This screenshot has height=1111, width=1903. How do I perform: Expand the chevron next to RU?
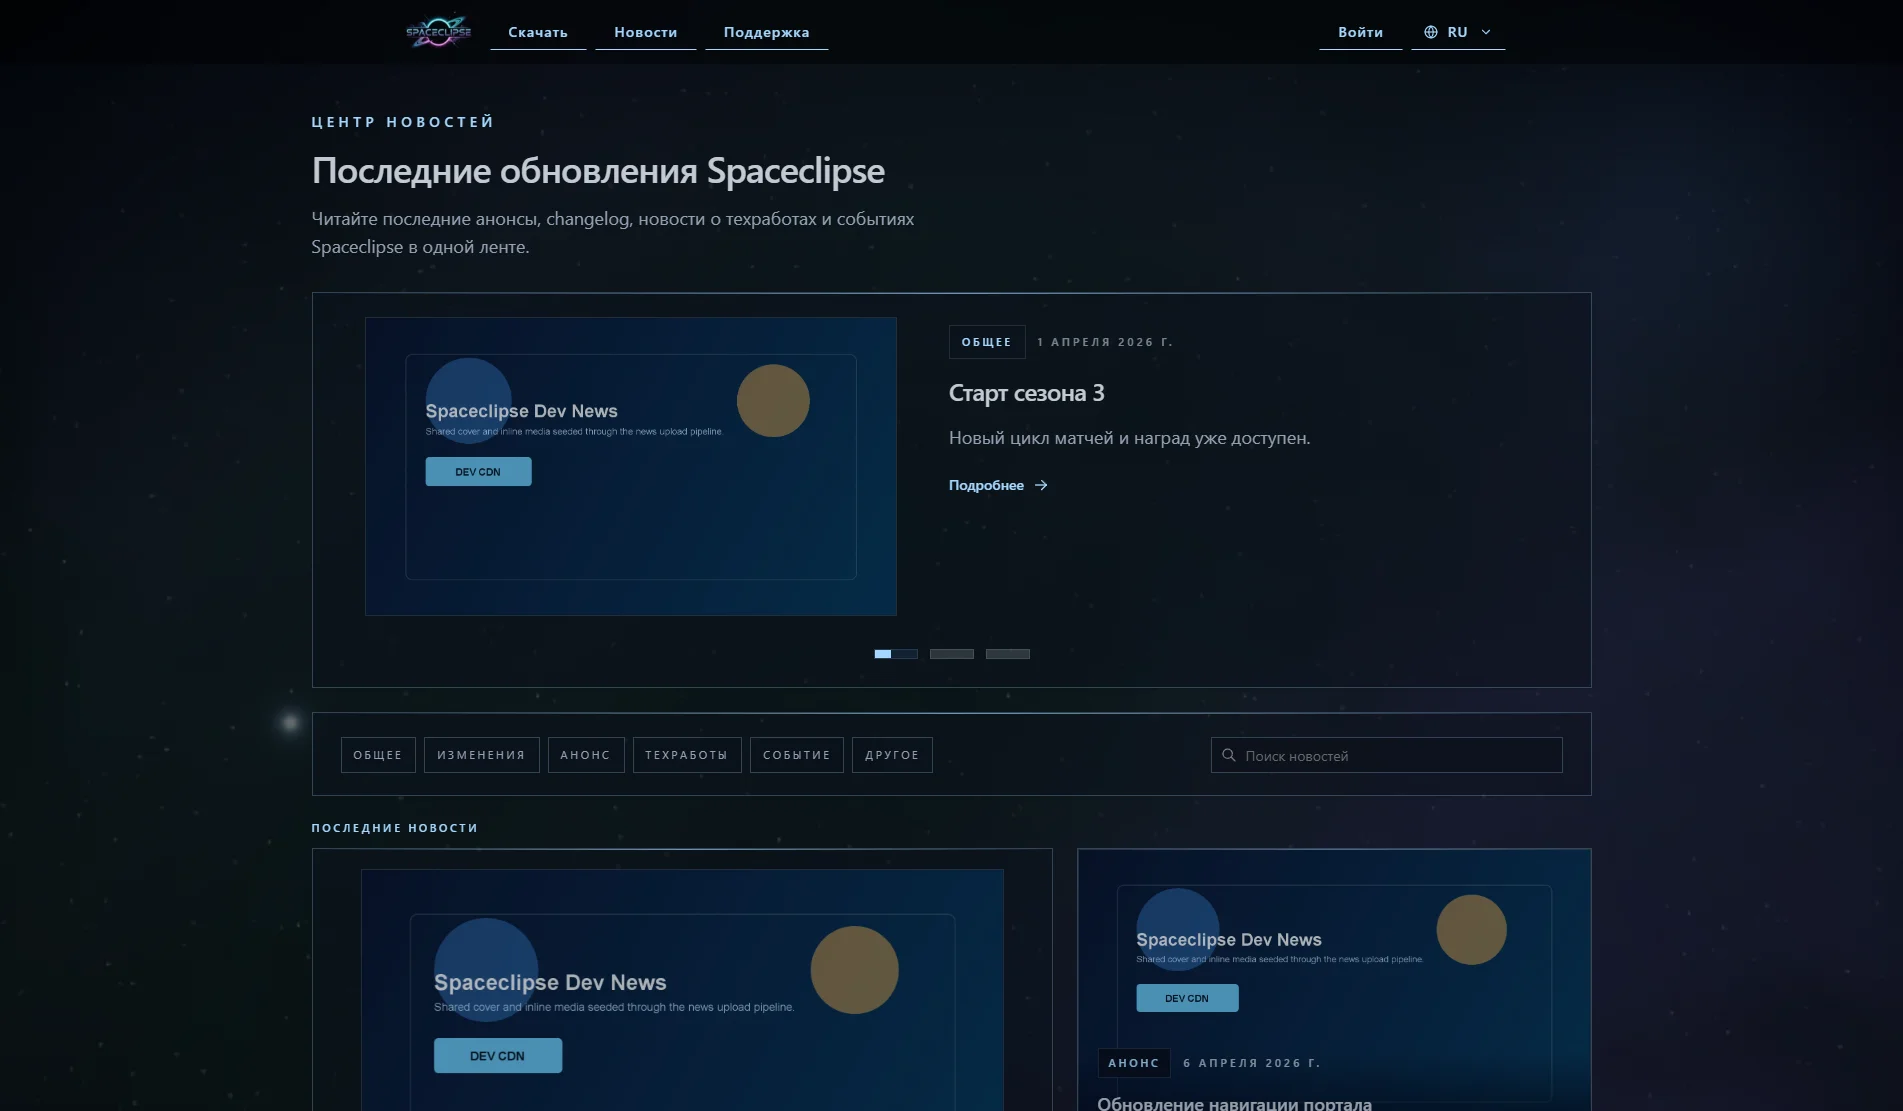(x=1486, y=31)
